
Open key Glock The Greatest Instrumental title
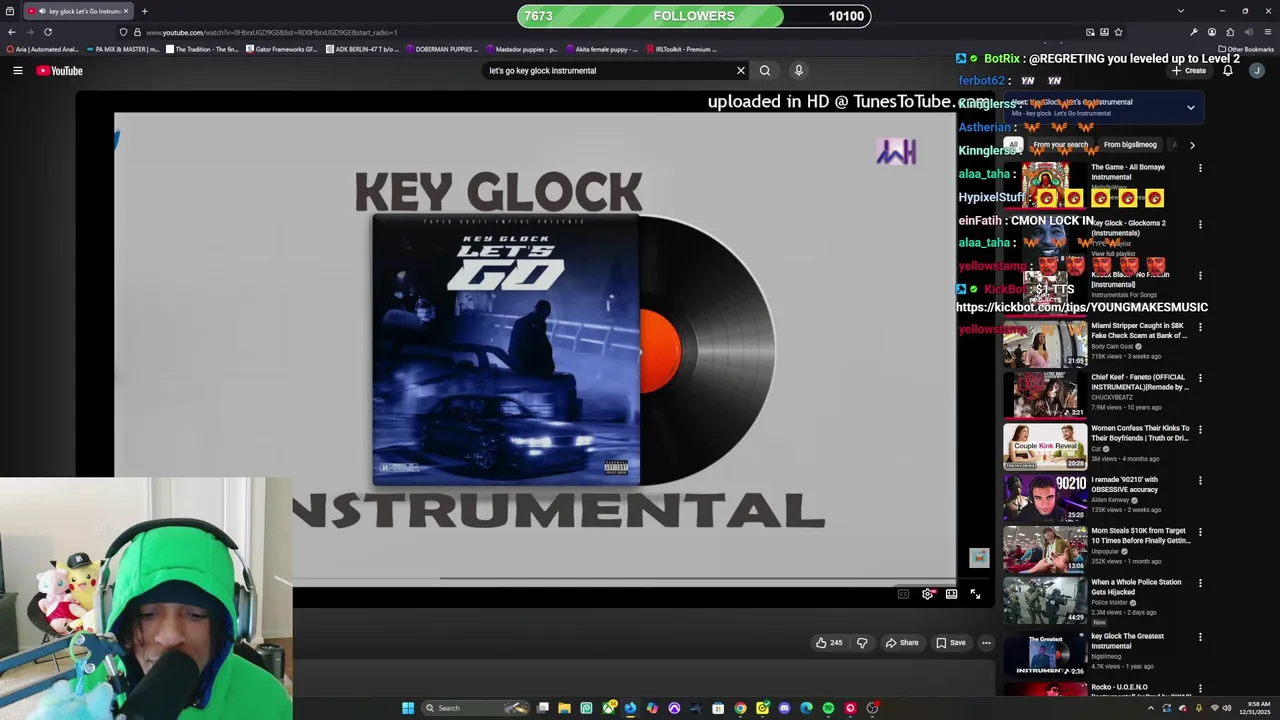click(x=1128, y=641)
